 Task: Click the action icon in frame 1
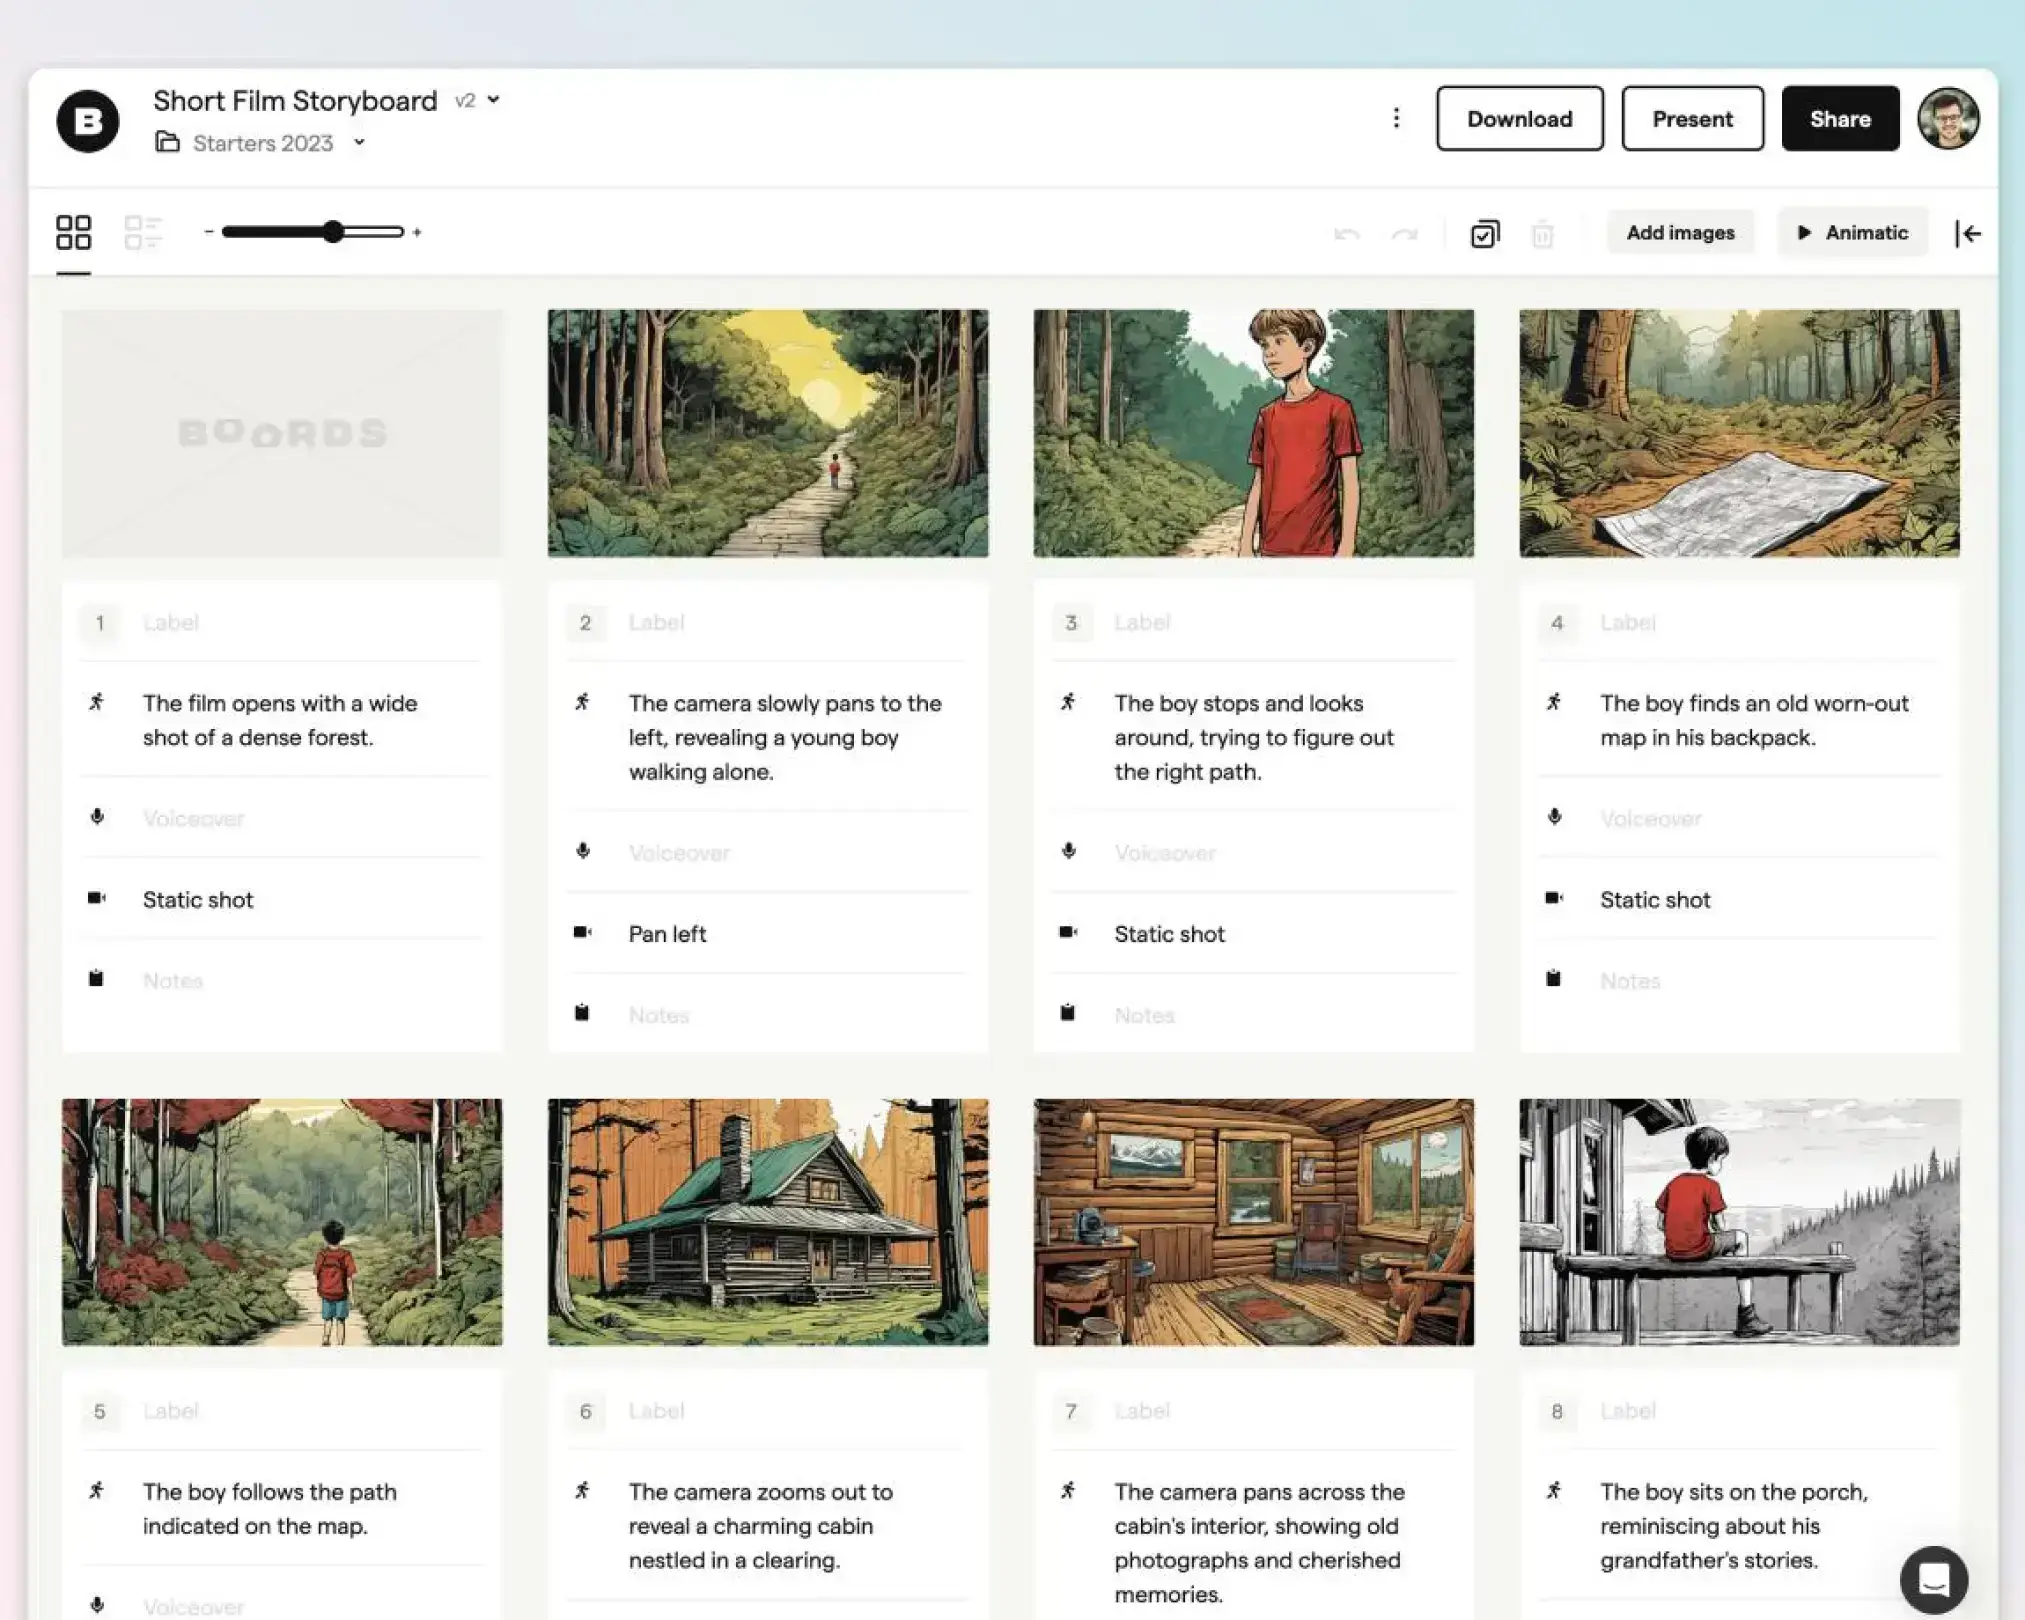[97, 702]
